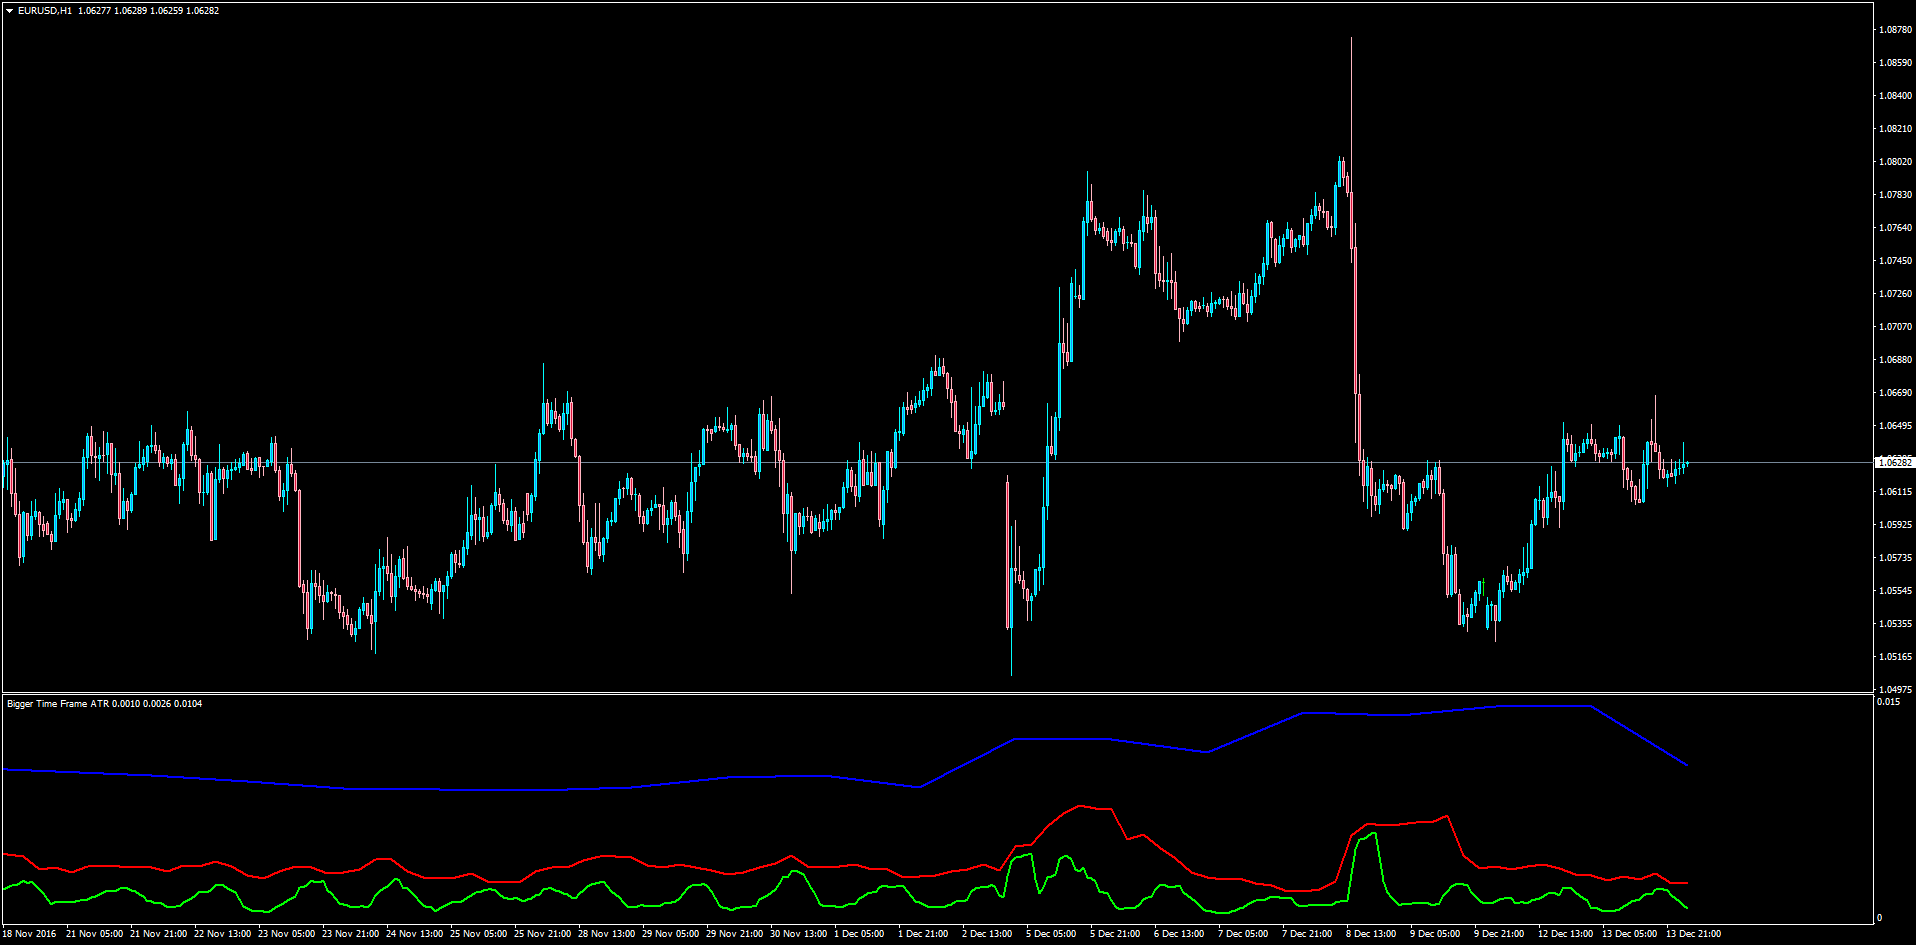Click the 7 Dec 21:00 time label
The width and height of the screenshot is (1916, 945).
1307,934
